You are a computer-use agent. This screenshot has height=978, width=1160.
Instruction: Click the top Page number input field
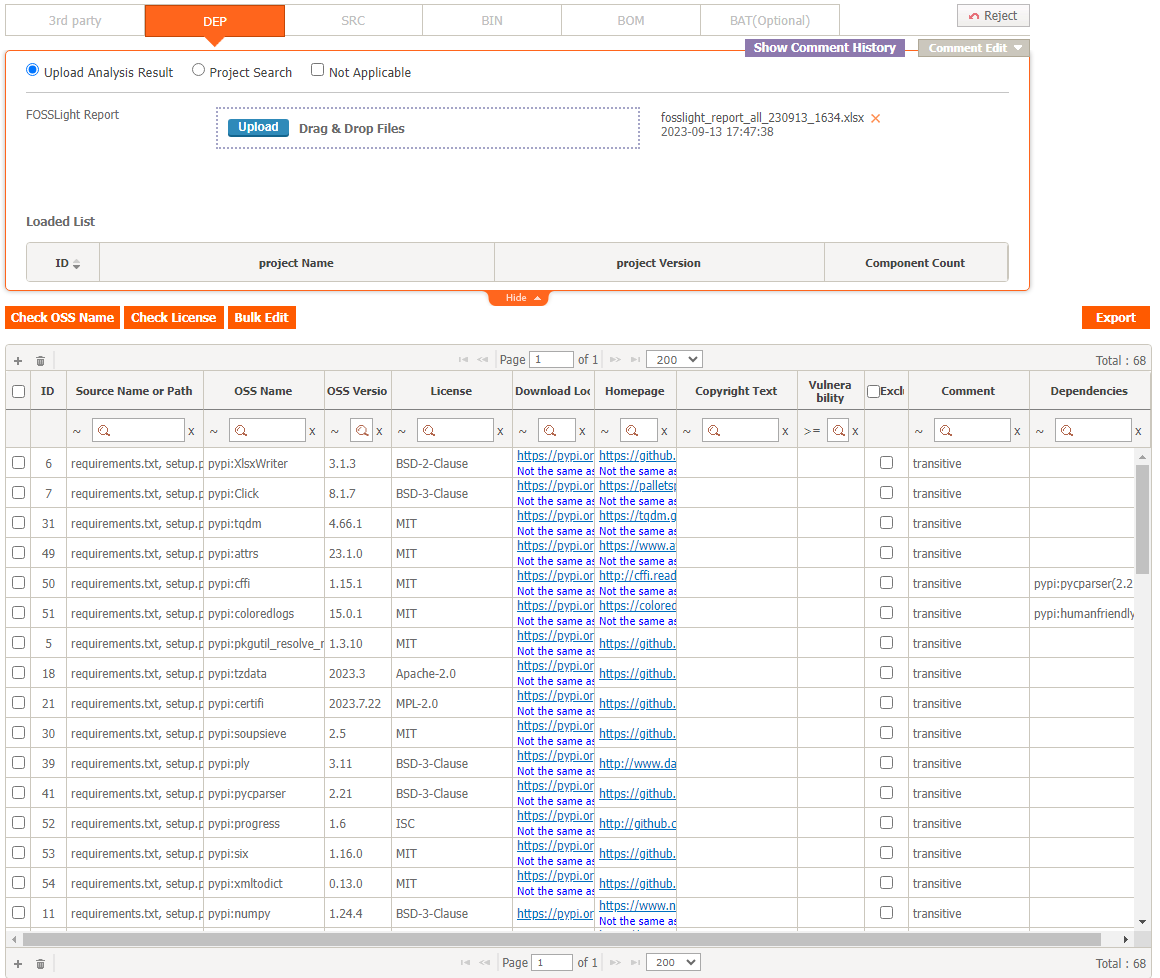click(551, 359)
